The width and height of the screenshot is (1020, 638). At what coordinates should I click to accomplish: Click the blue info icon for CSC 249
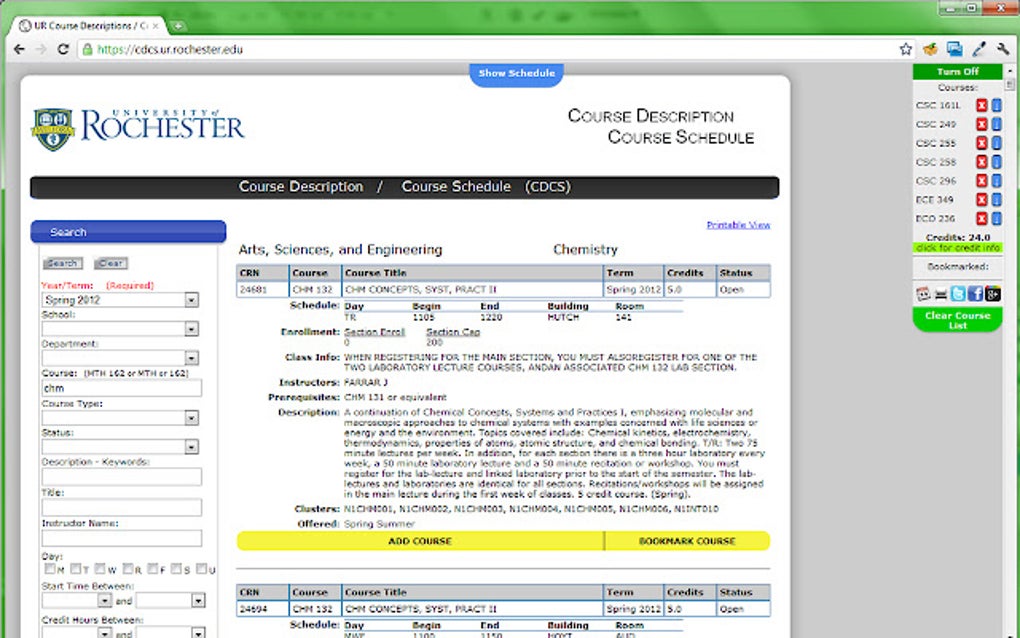(x=997, y=124)
